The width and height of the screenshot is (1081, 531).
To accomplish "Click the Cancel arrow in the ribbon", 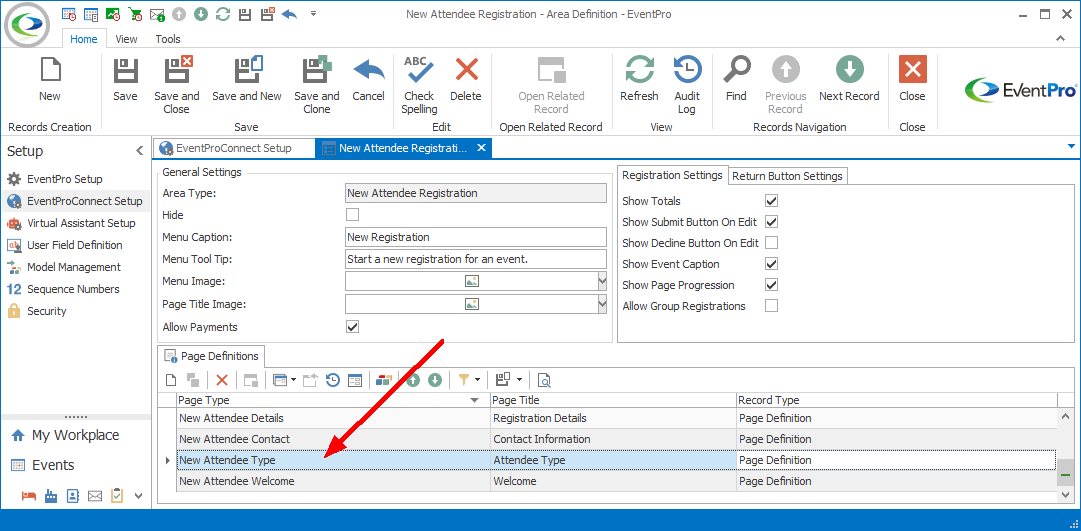I will coord(369,70).
